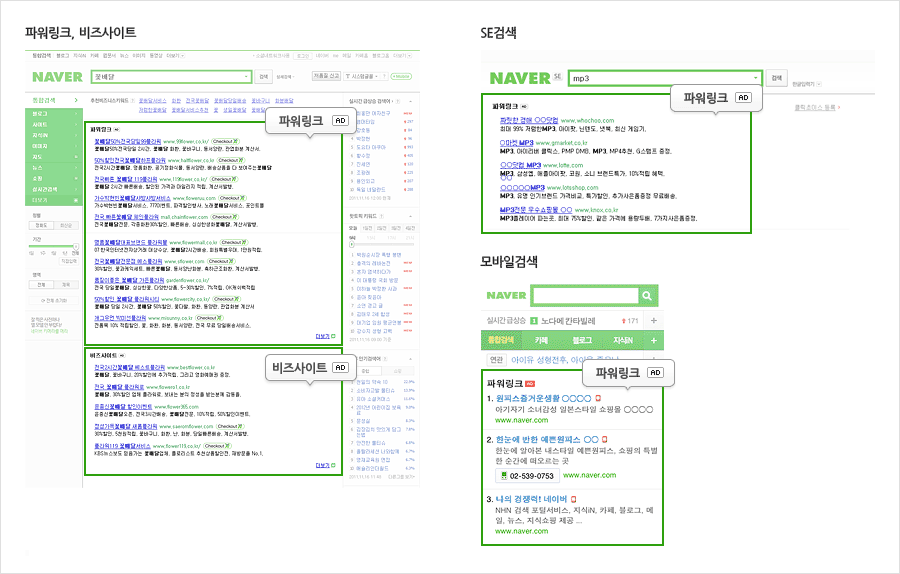
Task: Select the 이미지 tab in the green sidebar
Action: pos(54,146)
